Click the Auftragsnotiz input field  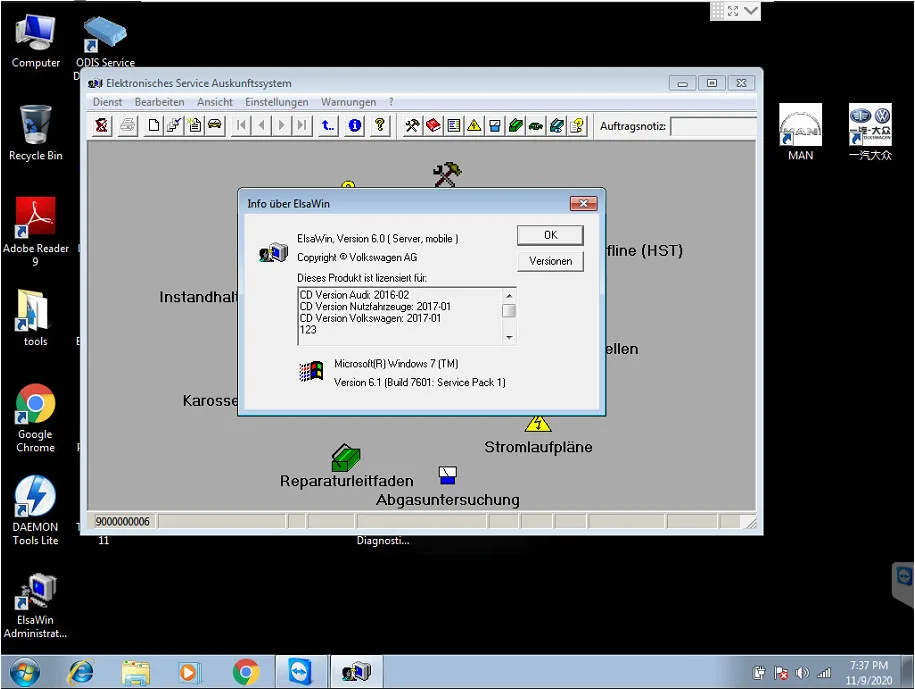pos(713,126)
